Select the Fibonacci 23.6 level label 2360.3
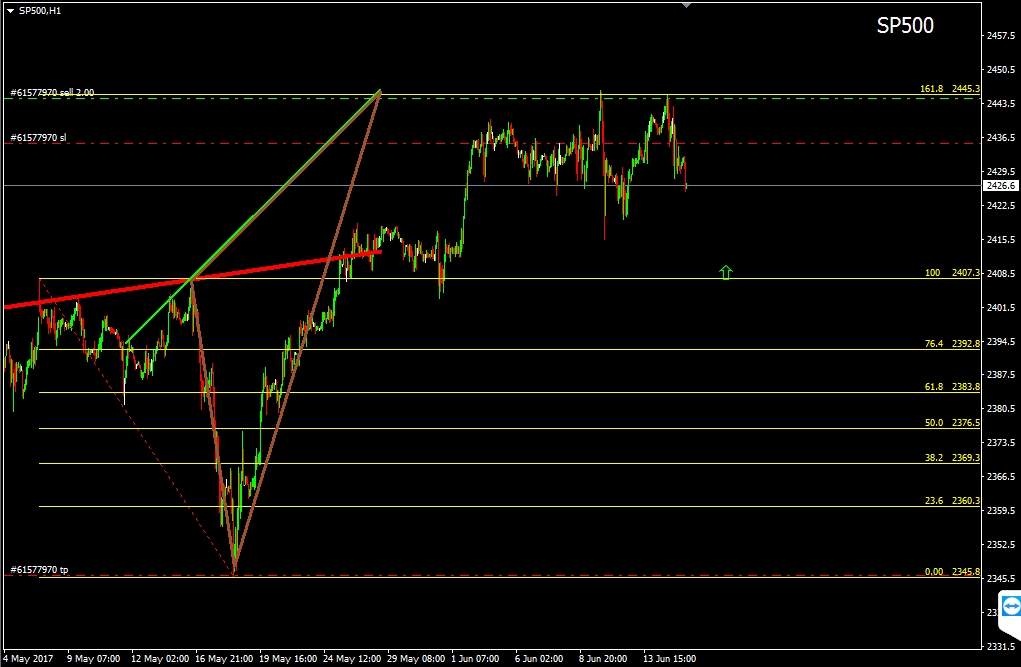 click(x=952, y=501)
